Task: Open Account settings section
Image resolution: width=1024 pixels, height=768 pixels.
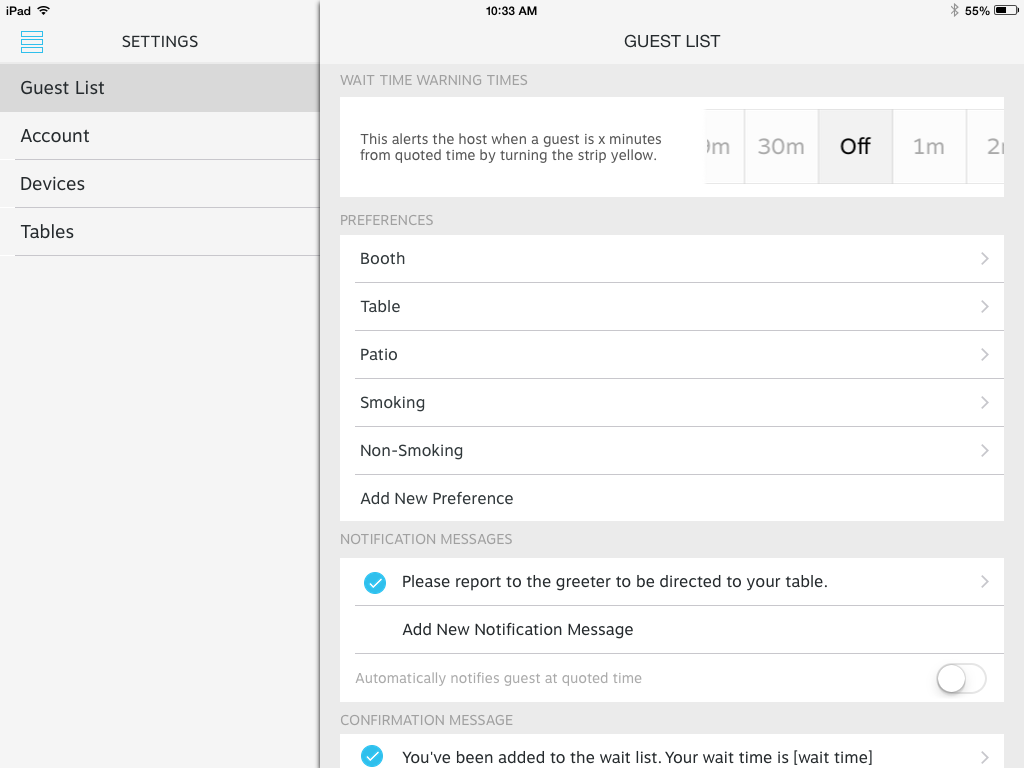Action: point(160,136)
